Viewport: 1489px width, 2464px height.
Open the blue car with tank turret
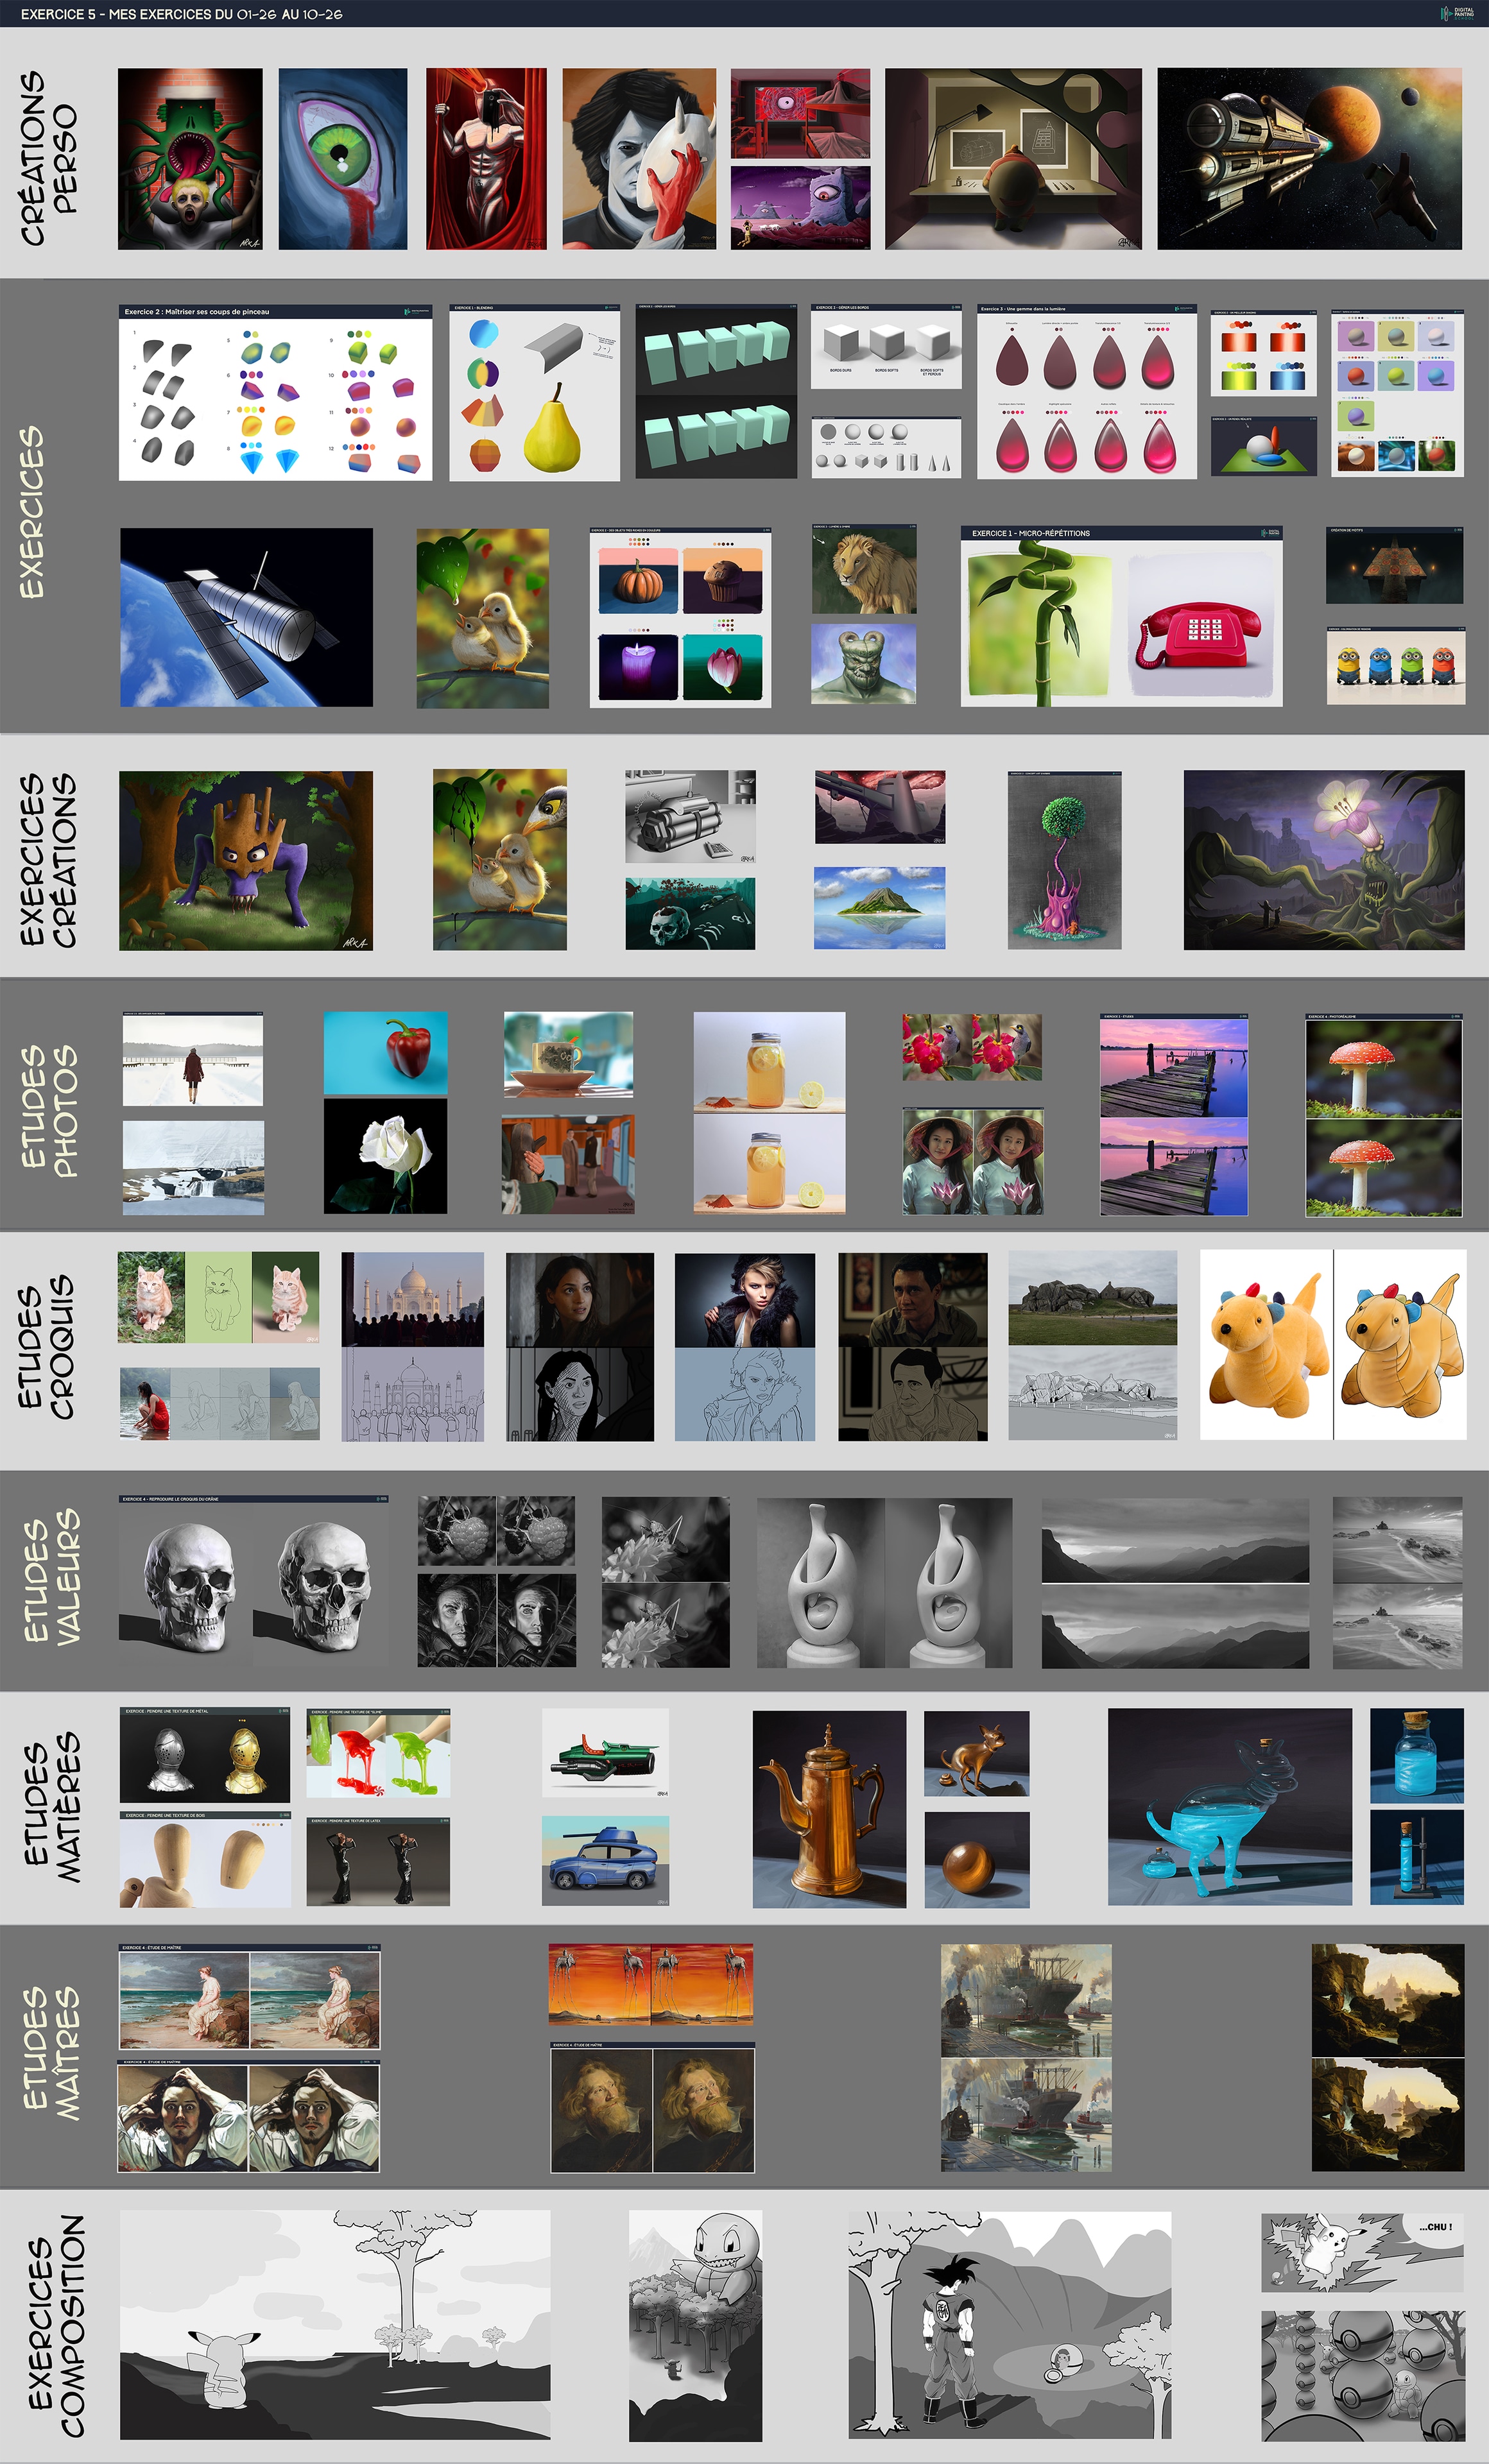[x=606, y=1861]
